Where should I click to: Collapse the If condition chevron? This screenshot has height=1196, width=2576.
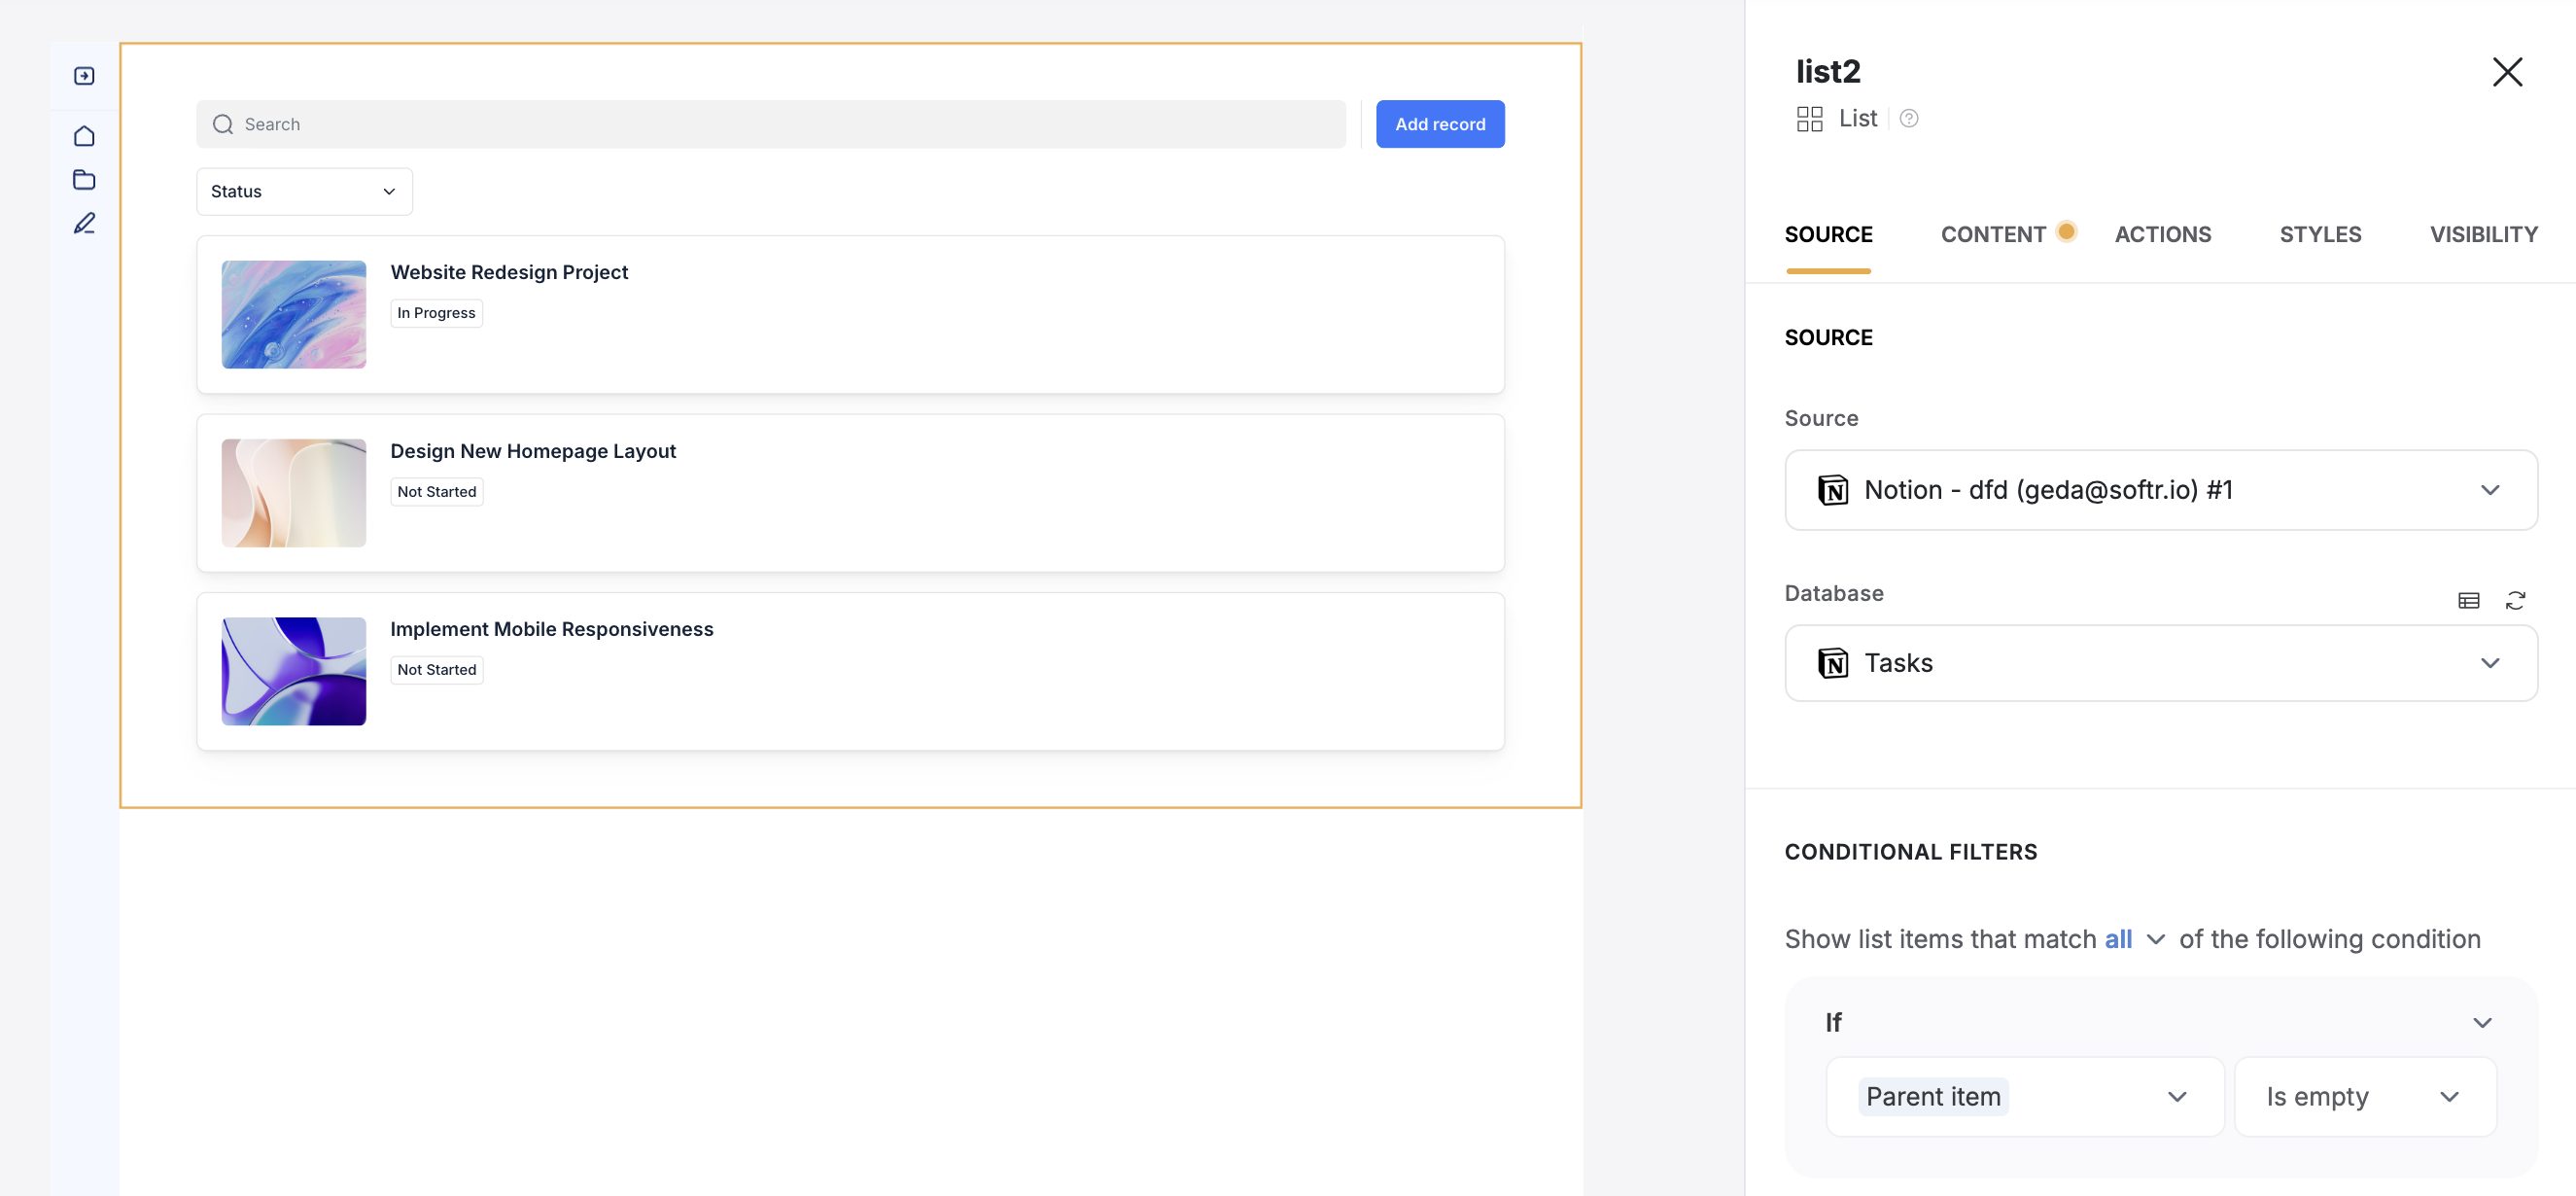click(x=2481, y=1022)
